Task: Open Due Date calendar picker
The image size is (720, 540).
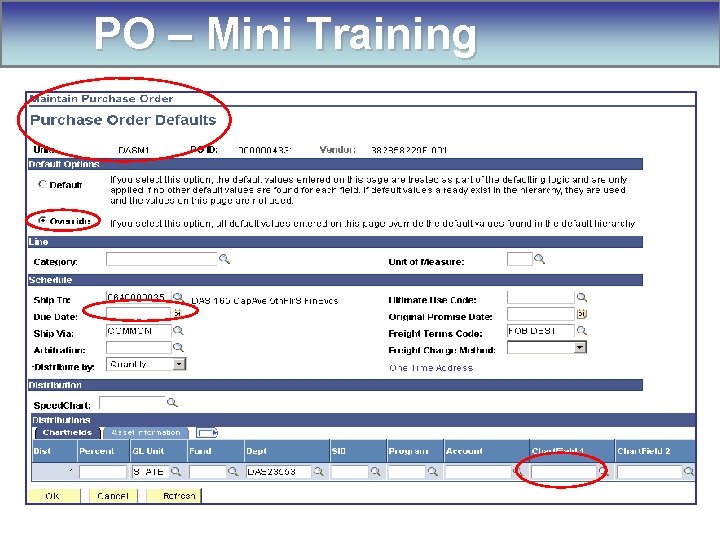Action: (x=177, y=313)
